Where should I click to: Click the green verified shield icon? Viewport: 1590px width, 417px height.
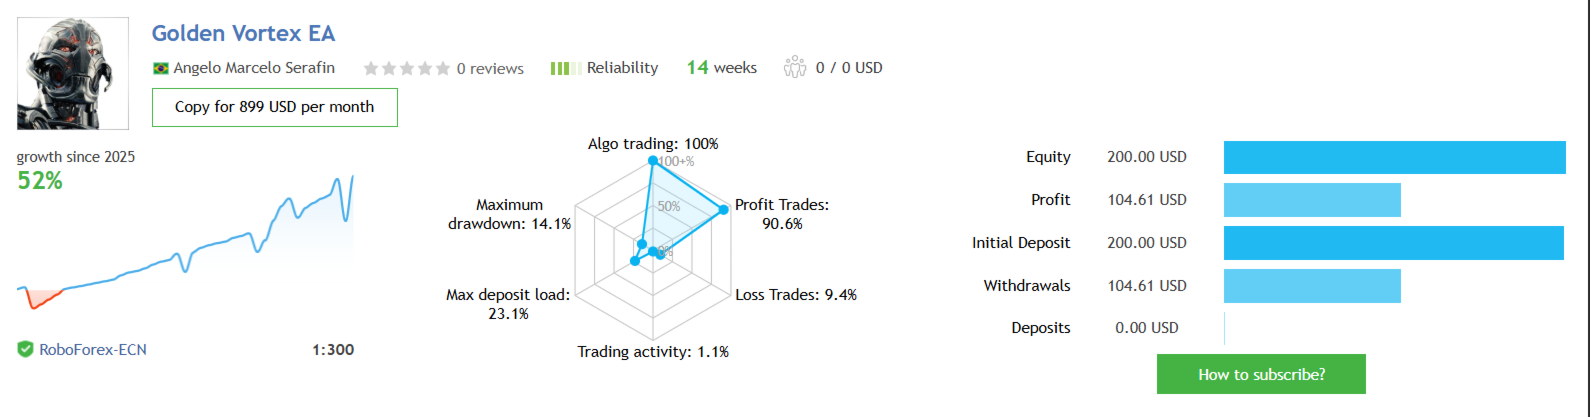tap(25, 350)
